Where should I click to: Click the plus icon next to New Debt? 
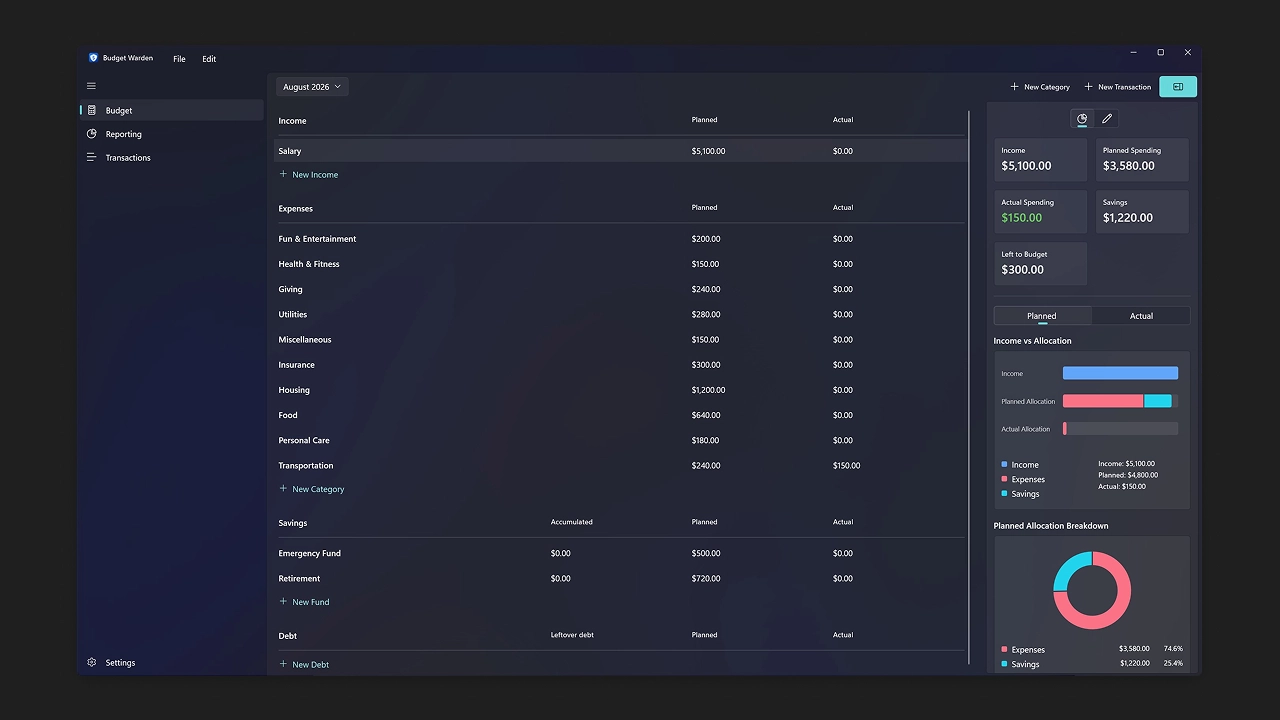pos(283,664)
